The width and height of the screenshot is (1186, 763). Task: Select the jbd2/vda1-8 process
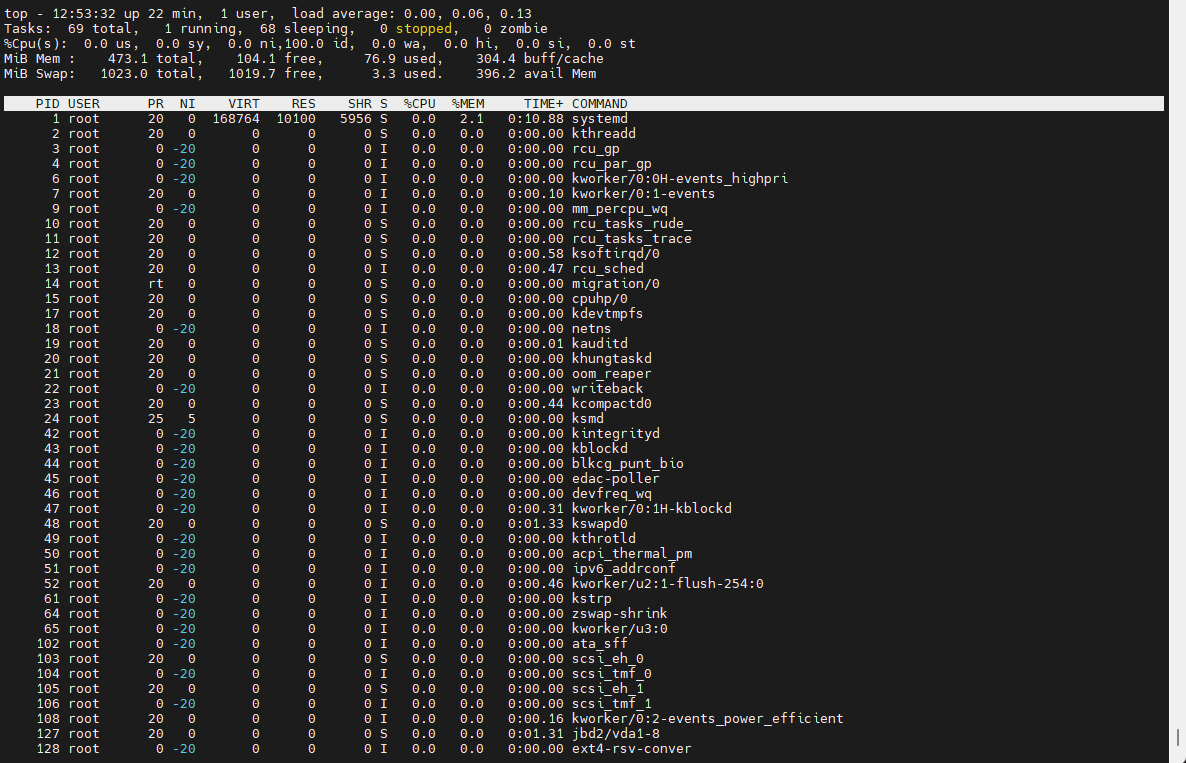pyautogui.click(x=616, y=734)
